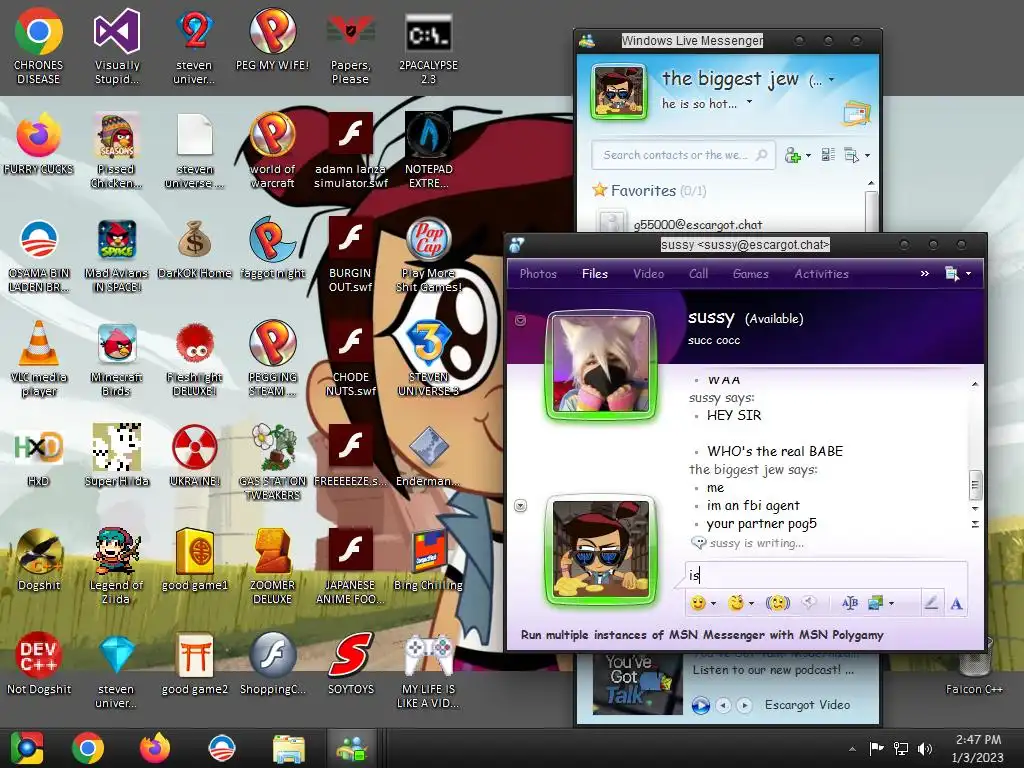Expand the emoticon dropdown arrow
The height and width of the screenshot is (768, 1024).
(x=713, y=603)
